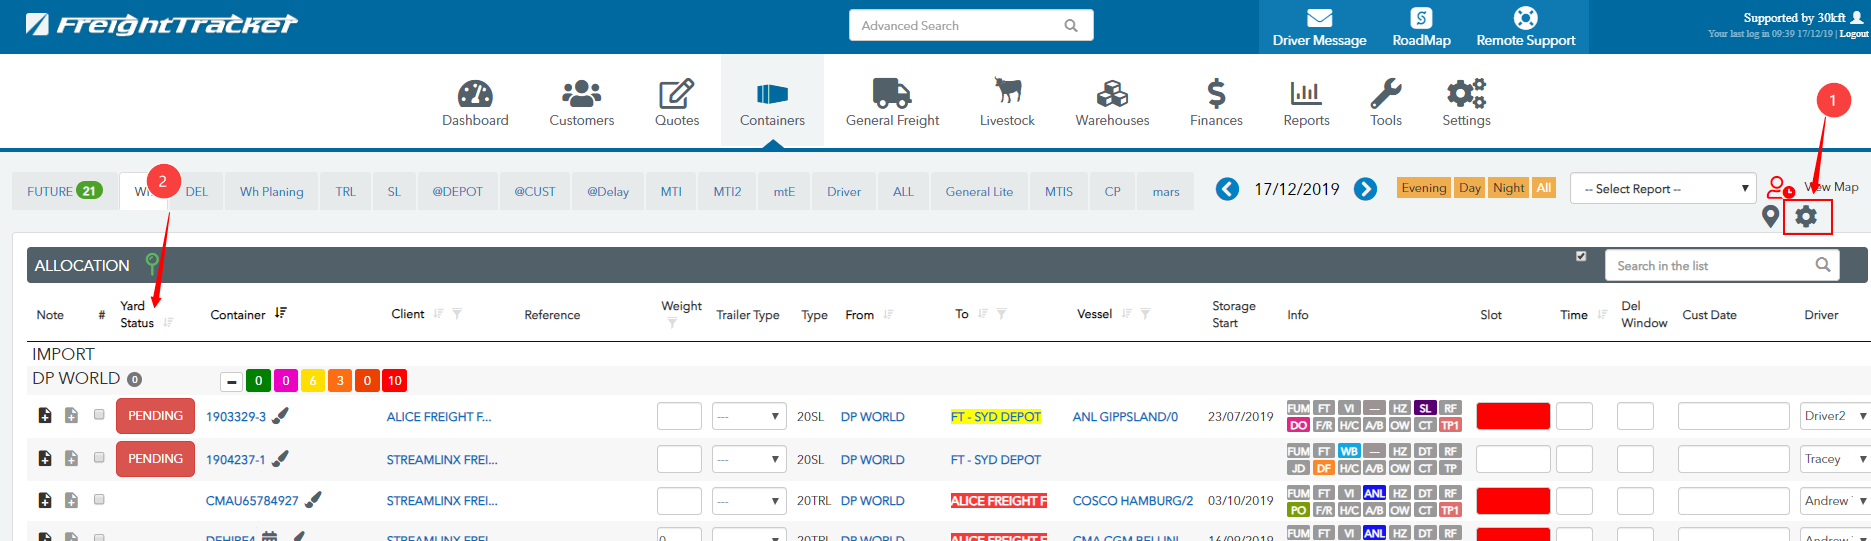The height and width of the screenshot is (541, 1871).
Task: Open client ALICE FREIGHT F... link
Action: [439, 416]
